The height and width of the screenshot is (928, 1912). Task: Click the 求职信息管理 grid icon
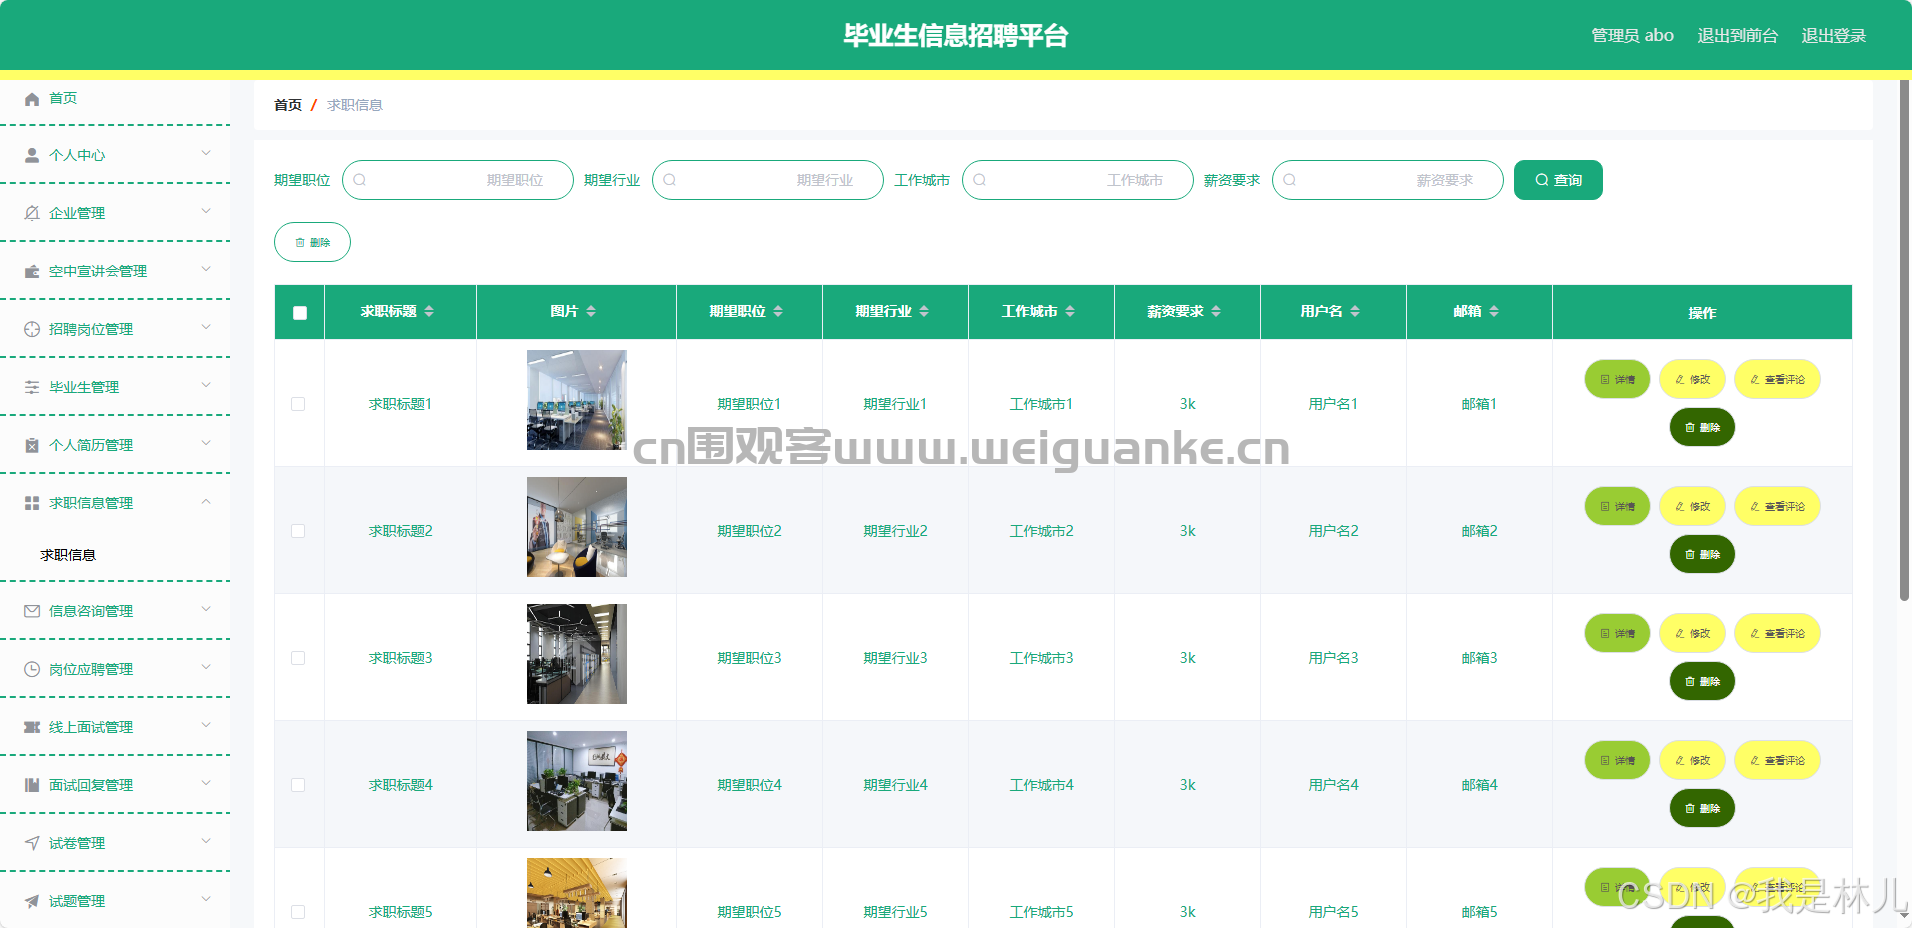[x=32, y=503]
